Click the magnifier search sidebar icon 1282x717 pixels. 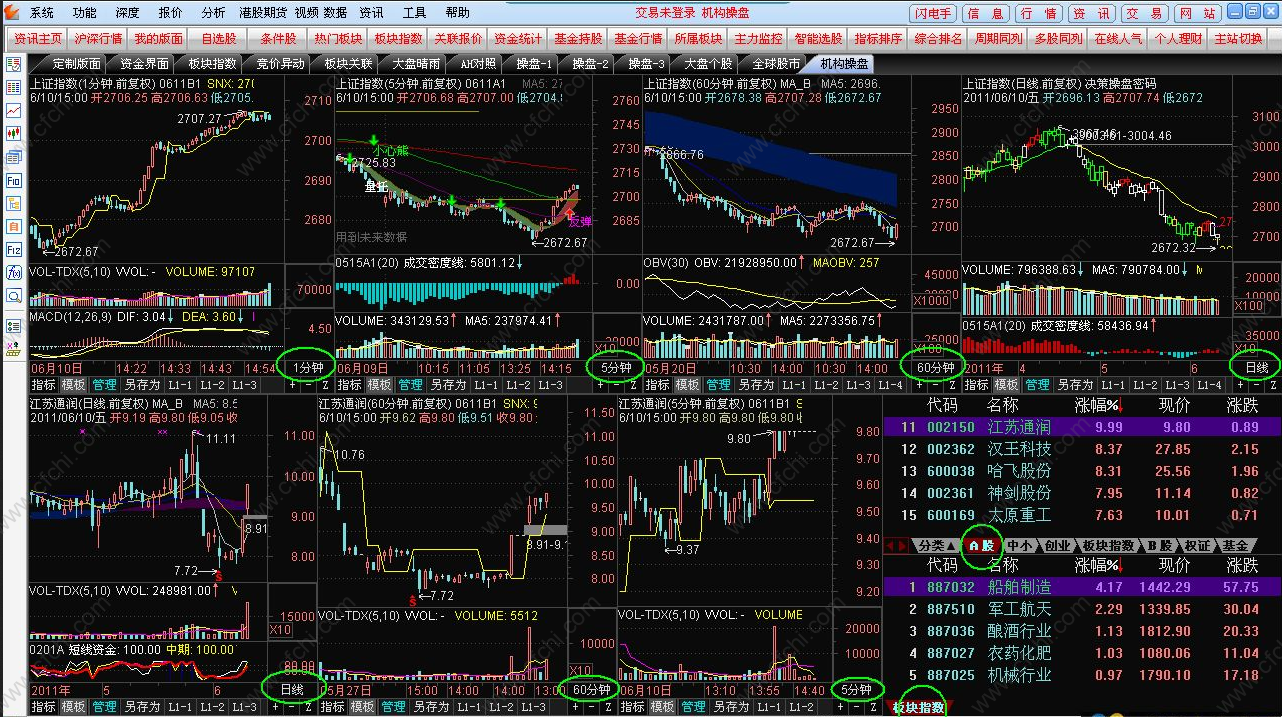click(14, 296)
